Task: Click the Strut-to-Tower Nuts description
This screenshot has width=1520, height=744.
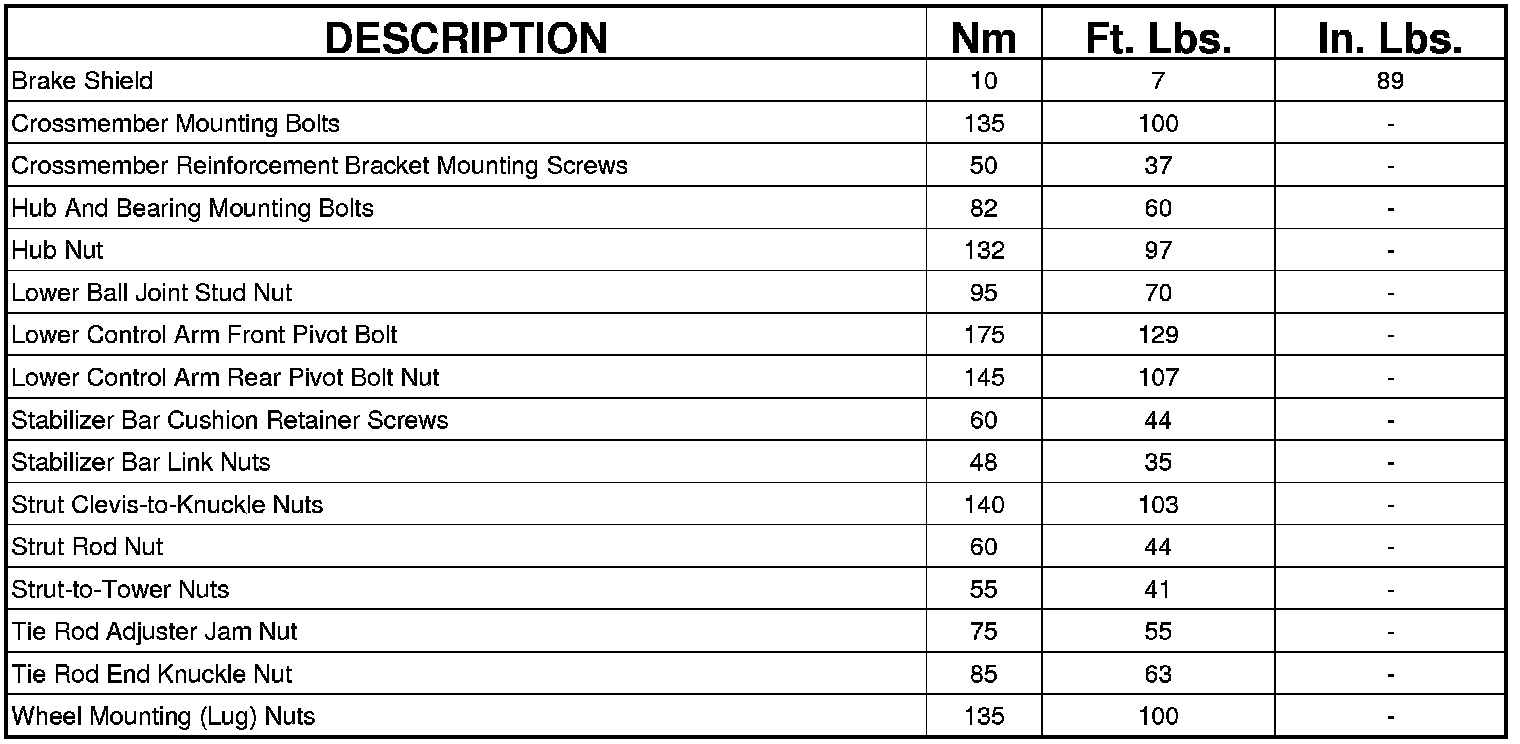Action: 121,589
